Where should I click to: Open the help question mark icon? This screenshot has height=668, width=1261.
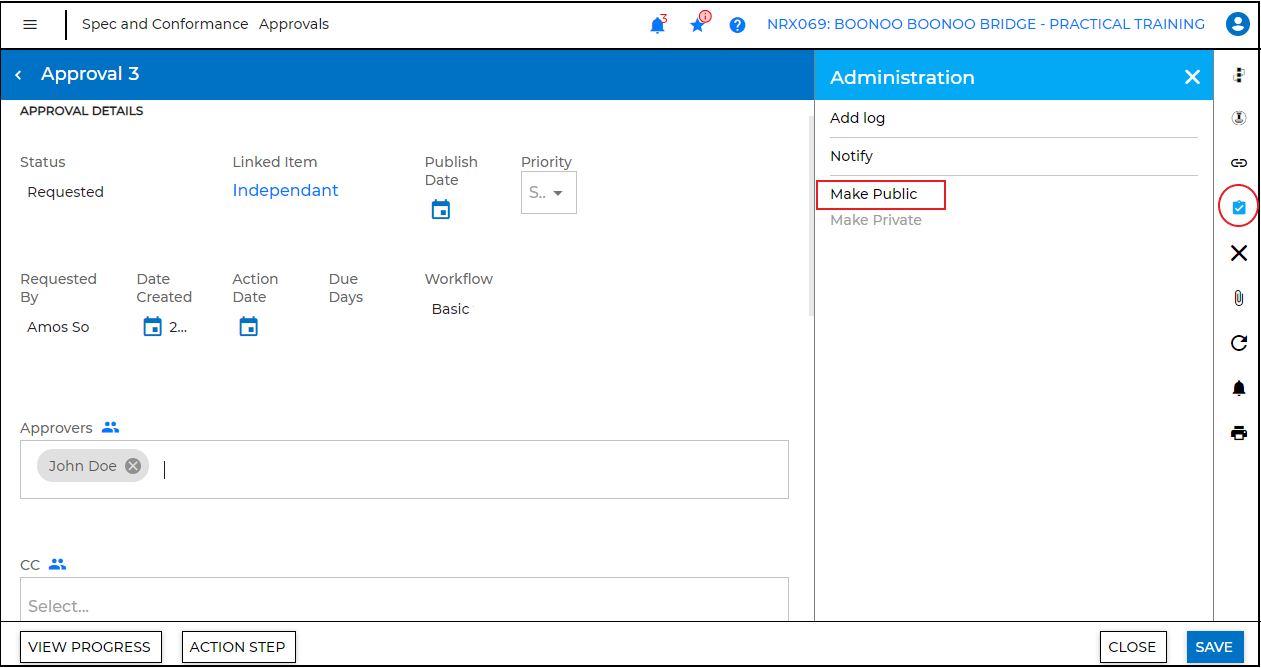[737, 24]
